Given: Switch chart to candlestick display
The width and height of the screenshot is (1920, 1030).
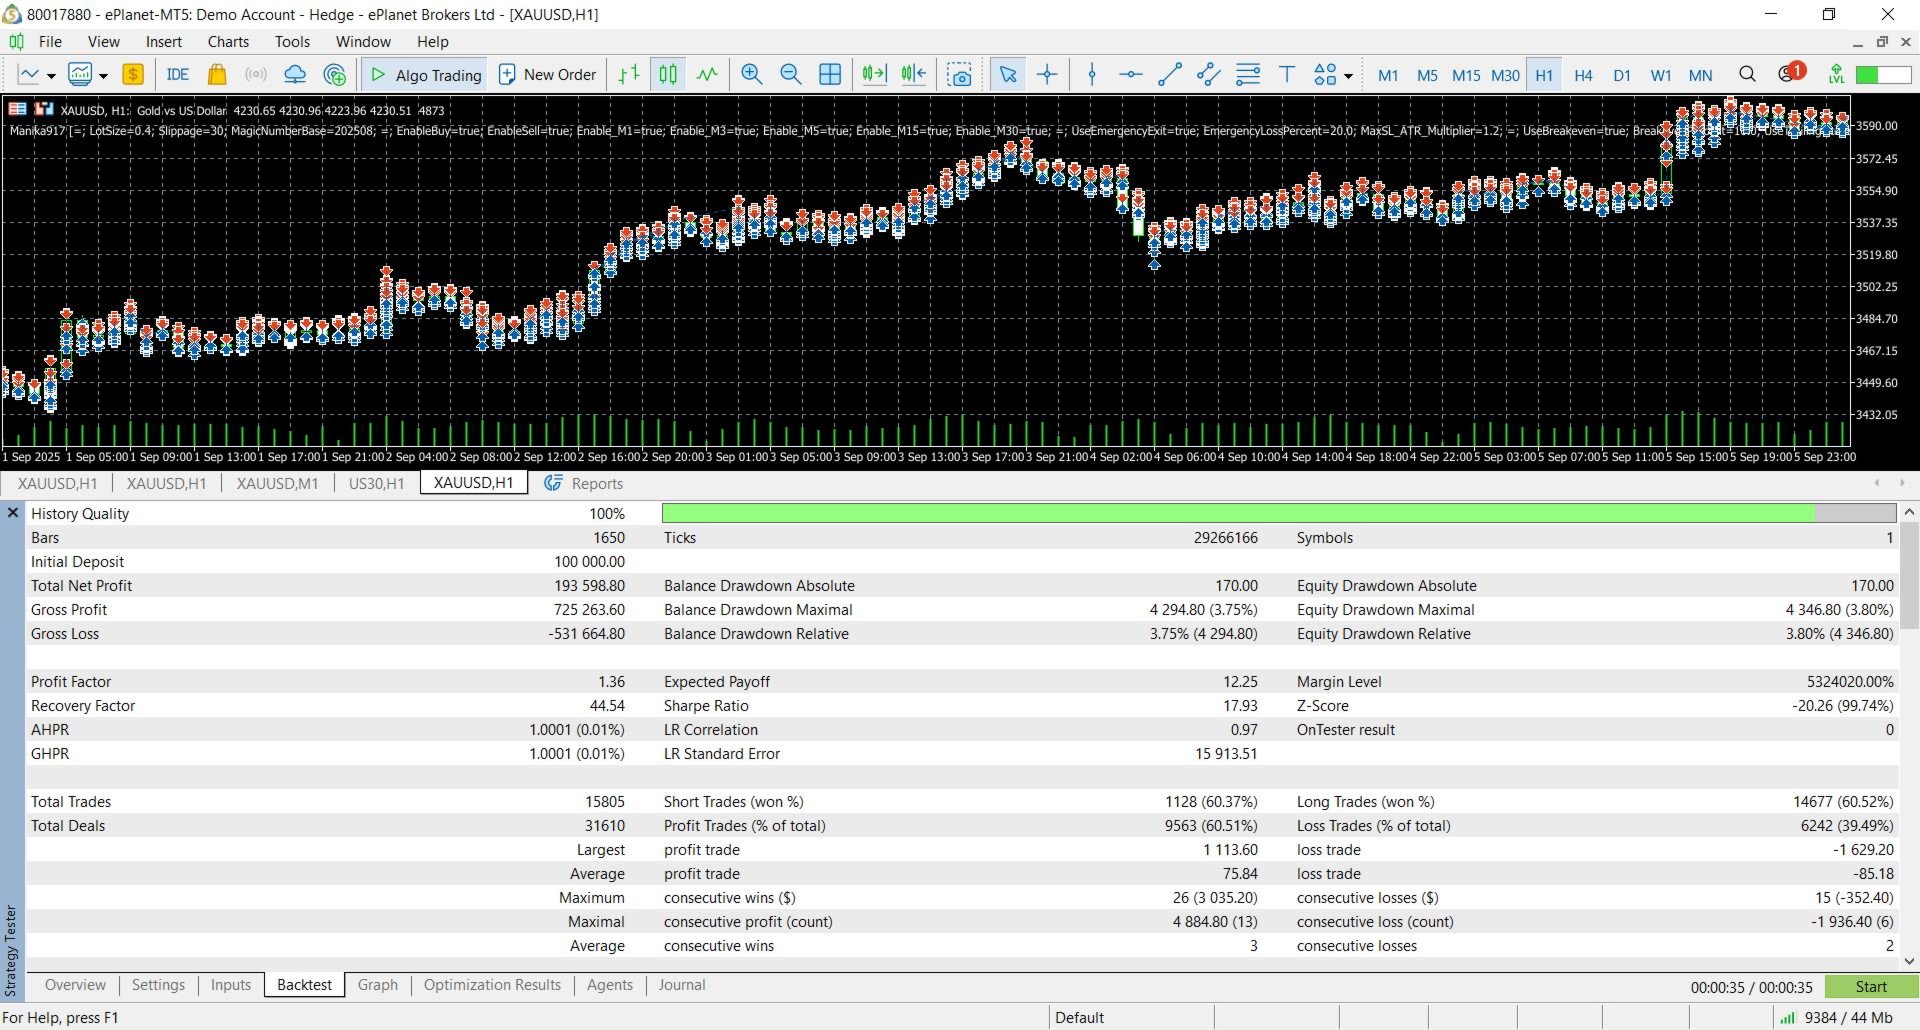Looking at the screenshot, I should coord(668,75).
